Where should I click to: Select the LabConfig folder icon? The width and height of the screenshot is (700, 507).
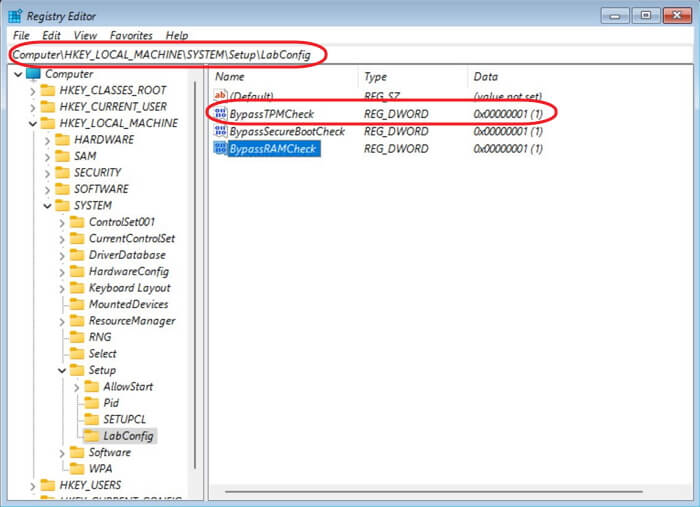point(92,436)
